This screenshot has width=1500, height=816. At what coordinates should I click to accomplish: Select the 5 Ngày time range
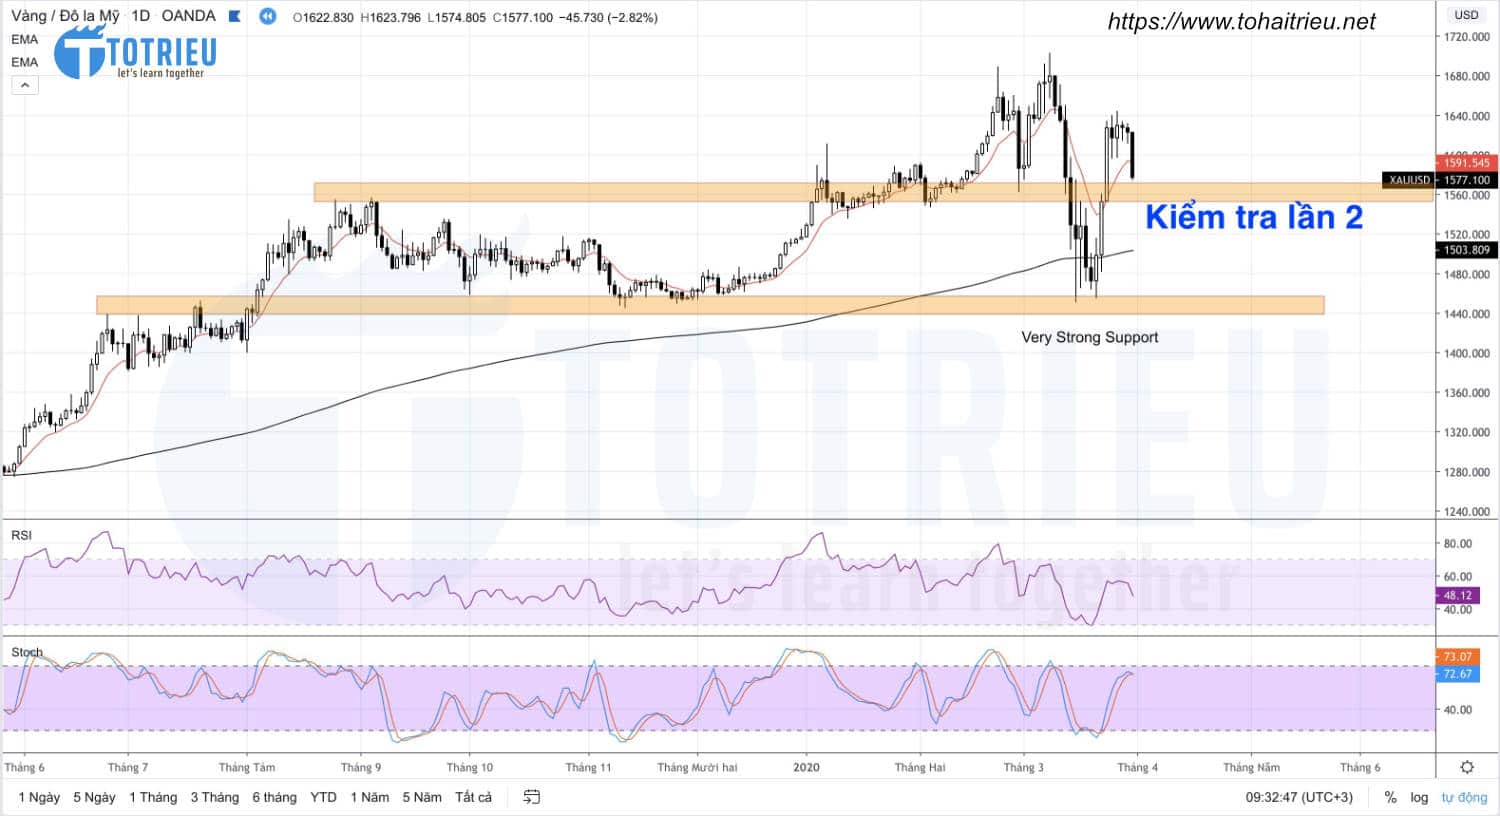click(94, 797)
